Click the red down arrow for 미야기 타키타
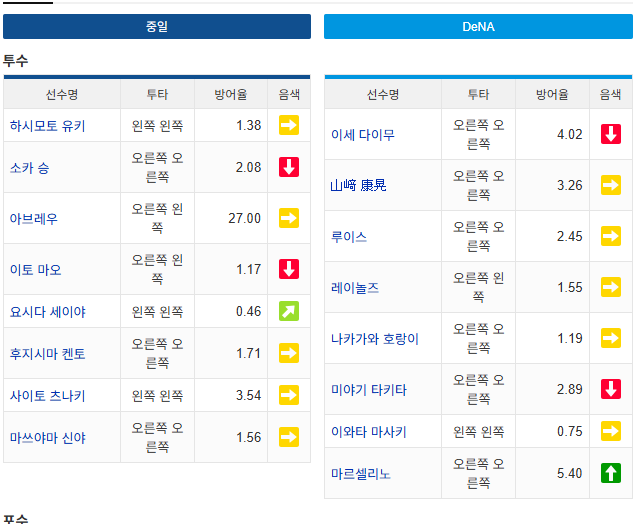The height and width of the screenshot is (524, 638). 611,389
